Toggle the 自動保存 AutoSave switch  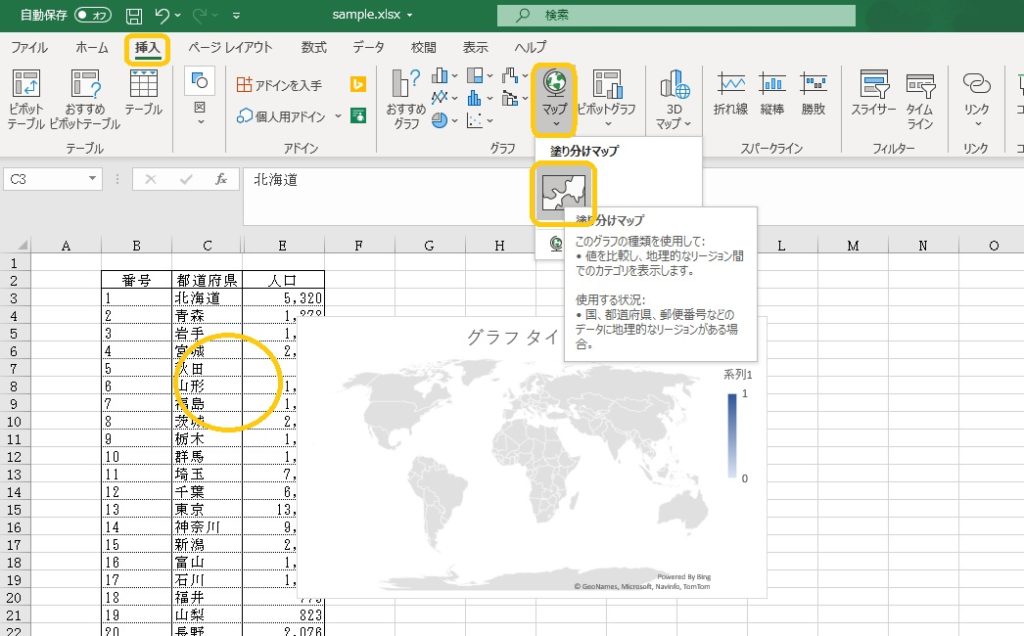(x=93, y=16)
